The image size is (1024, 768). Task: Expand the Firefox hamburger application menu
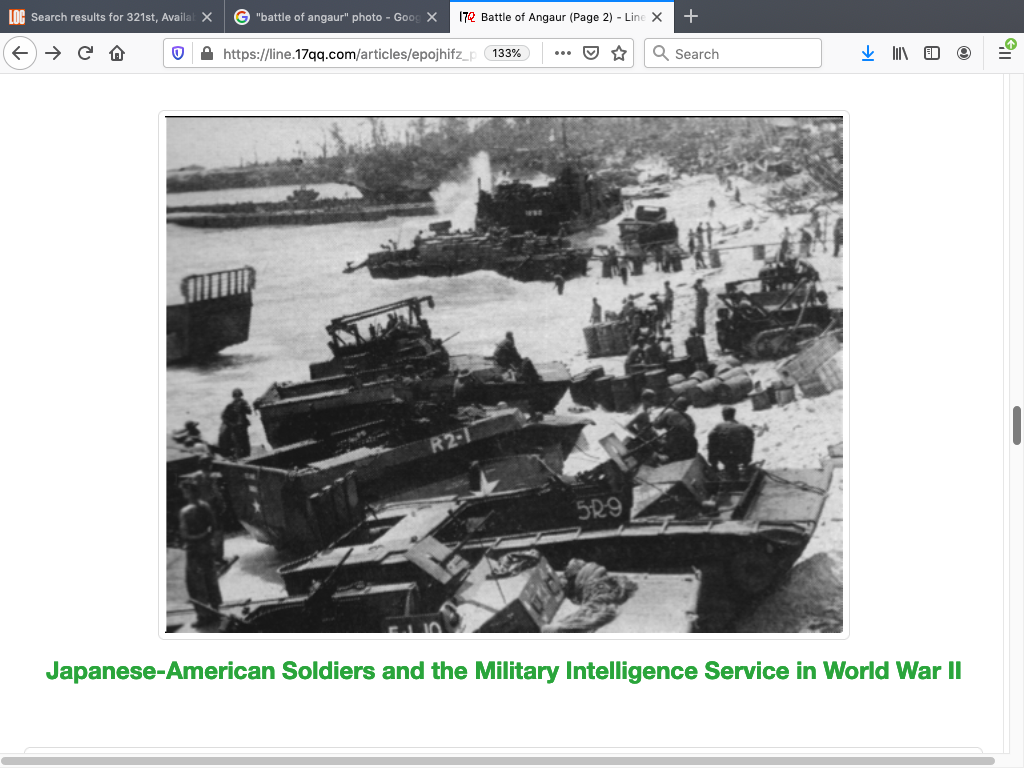pos(1005,54)
